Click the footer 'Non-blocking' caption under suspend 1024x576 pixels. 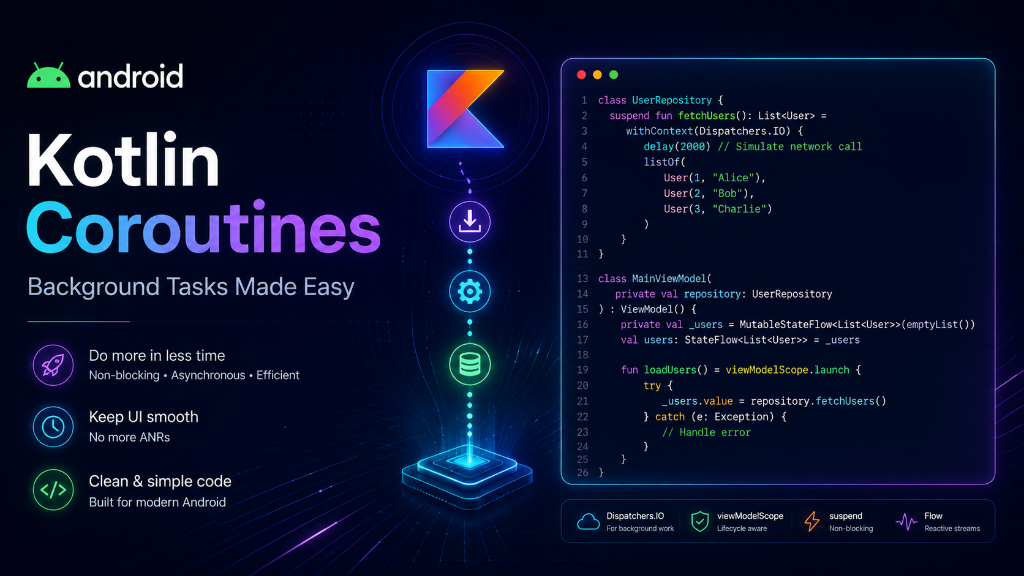click(x=851, y=528)
